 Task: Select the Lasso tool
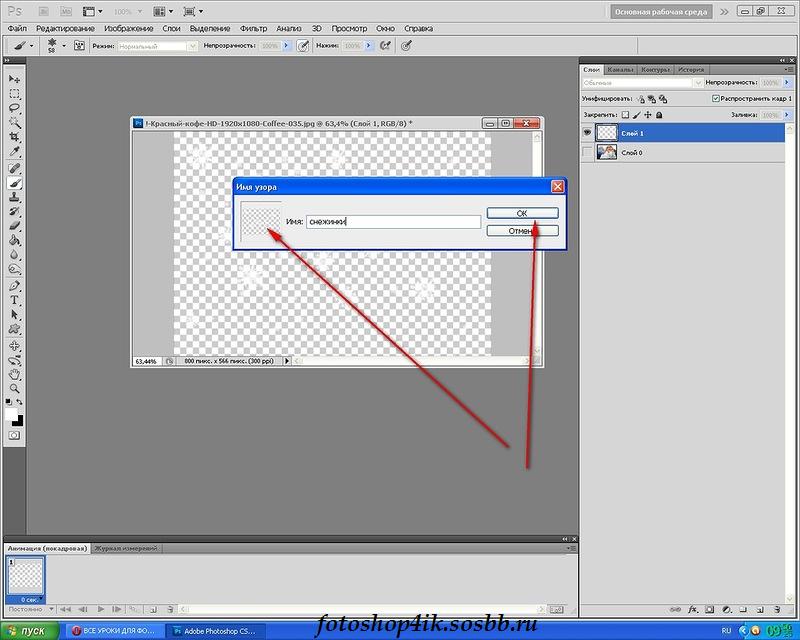tap(14, 108)
